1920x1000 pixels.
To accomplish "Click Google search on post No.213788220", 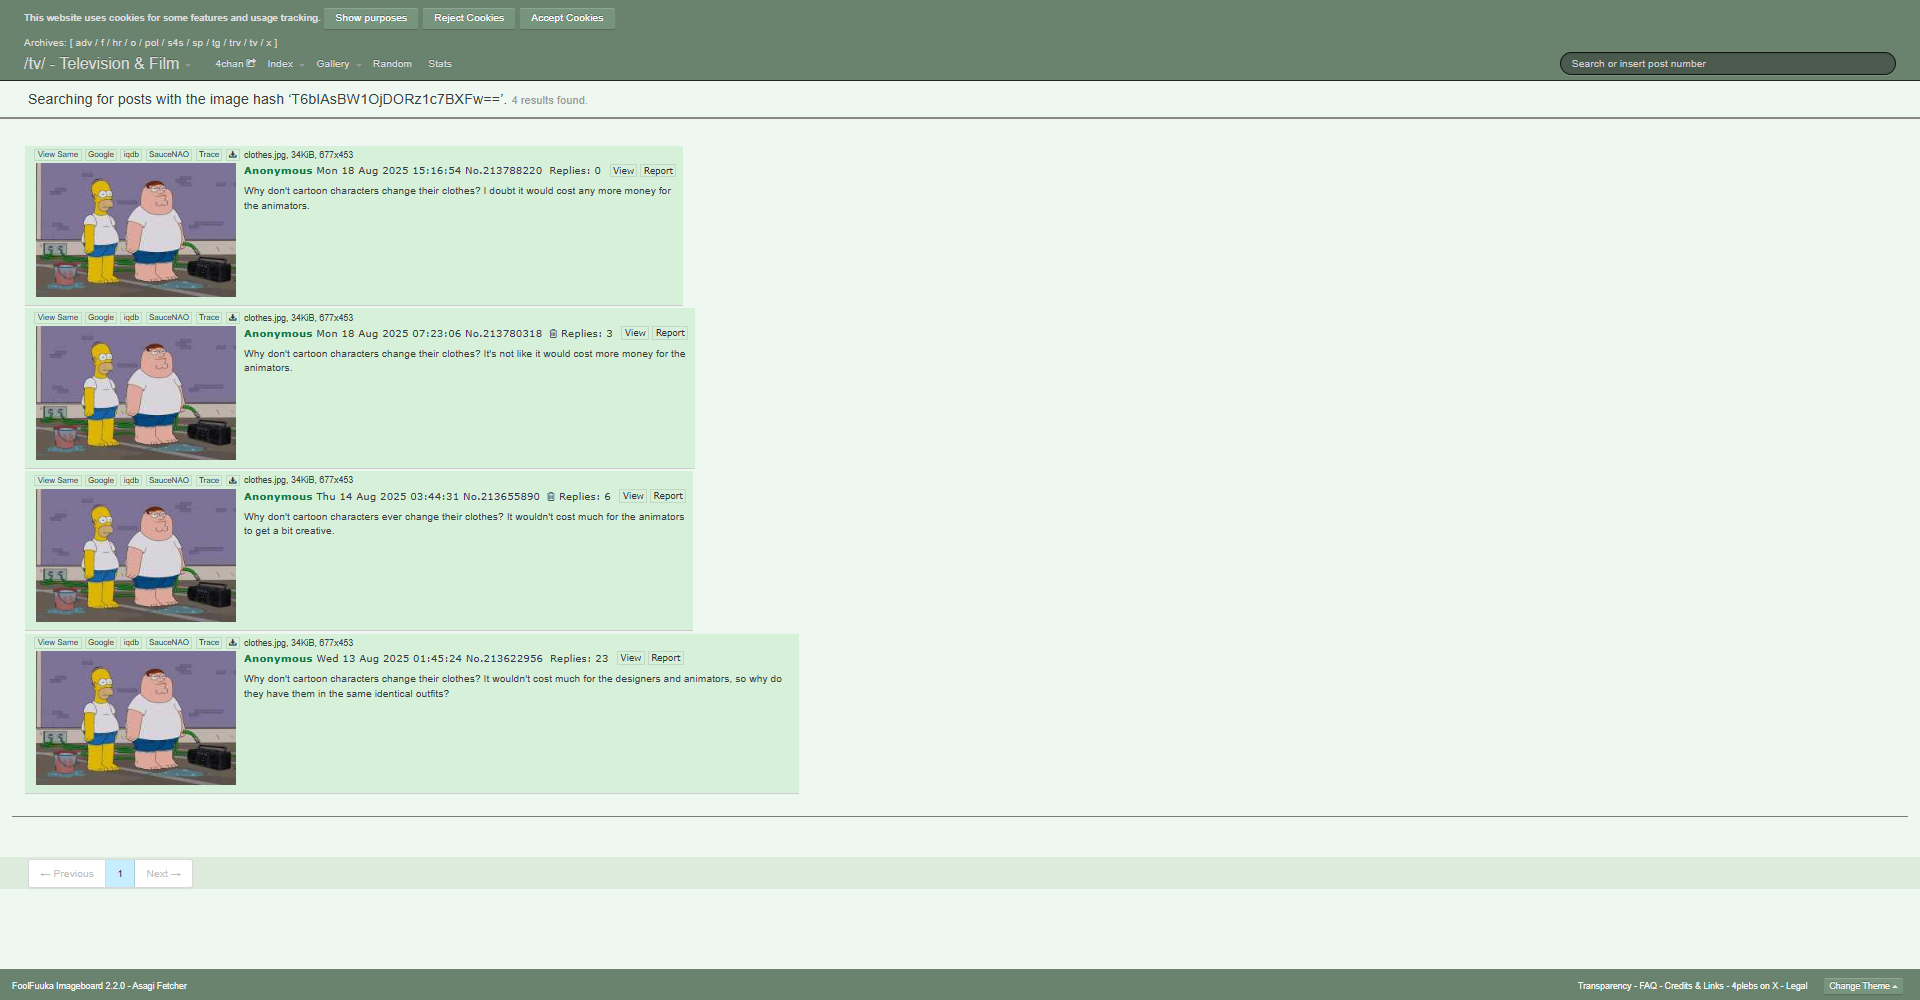I will [x=101, y=155].
